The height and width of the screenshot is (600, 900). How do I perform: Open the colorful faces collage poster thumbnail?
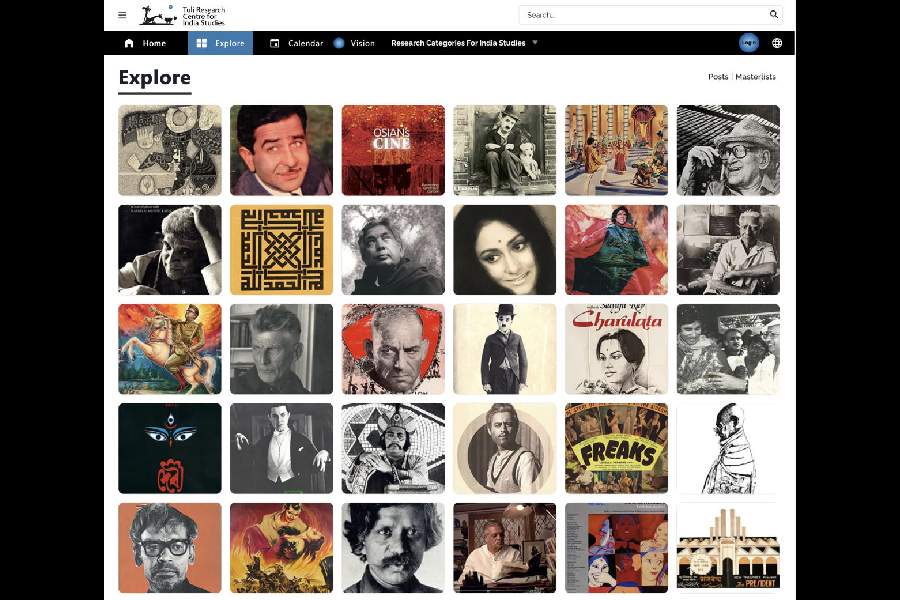click(x=616, y=548)
